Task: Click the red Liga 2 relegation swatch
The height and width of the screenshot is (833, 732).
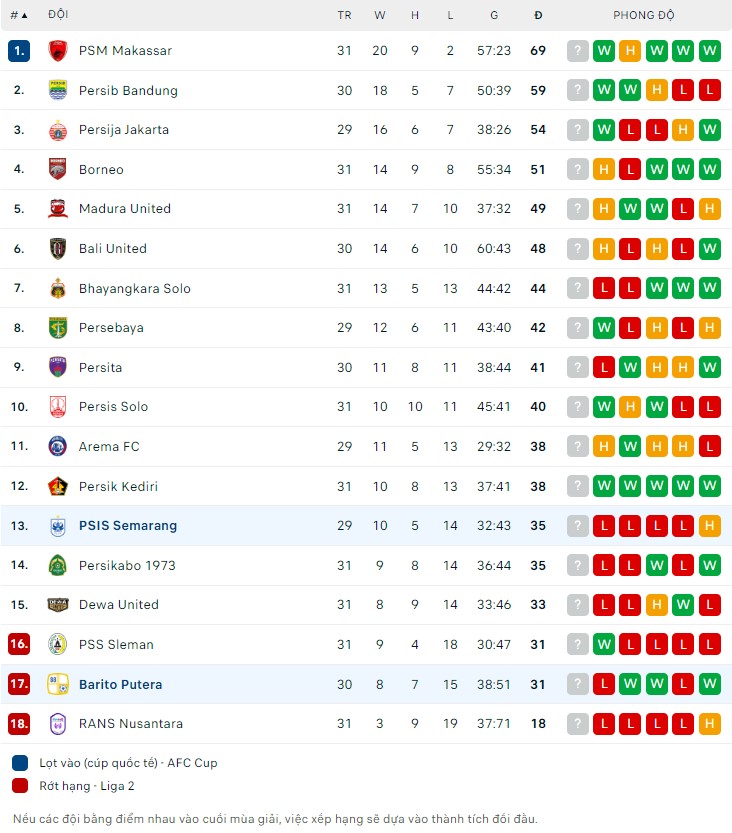Action: pyautogui.click(x=20, y=786)
